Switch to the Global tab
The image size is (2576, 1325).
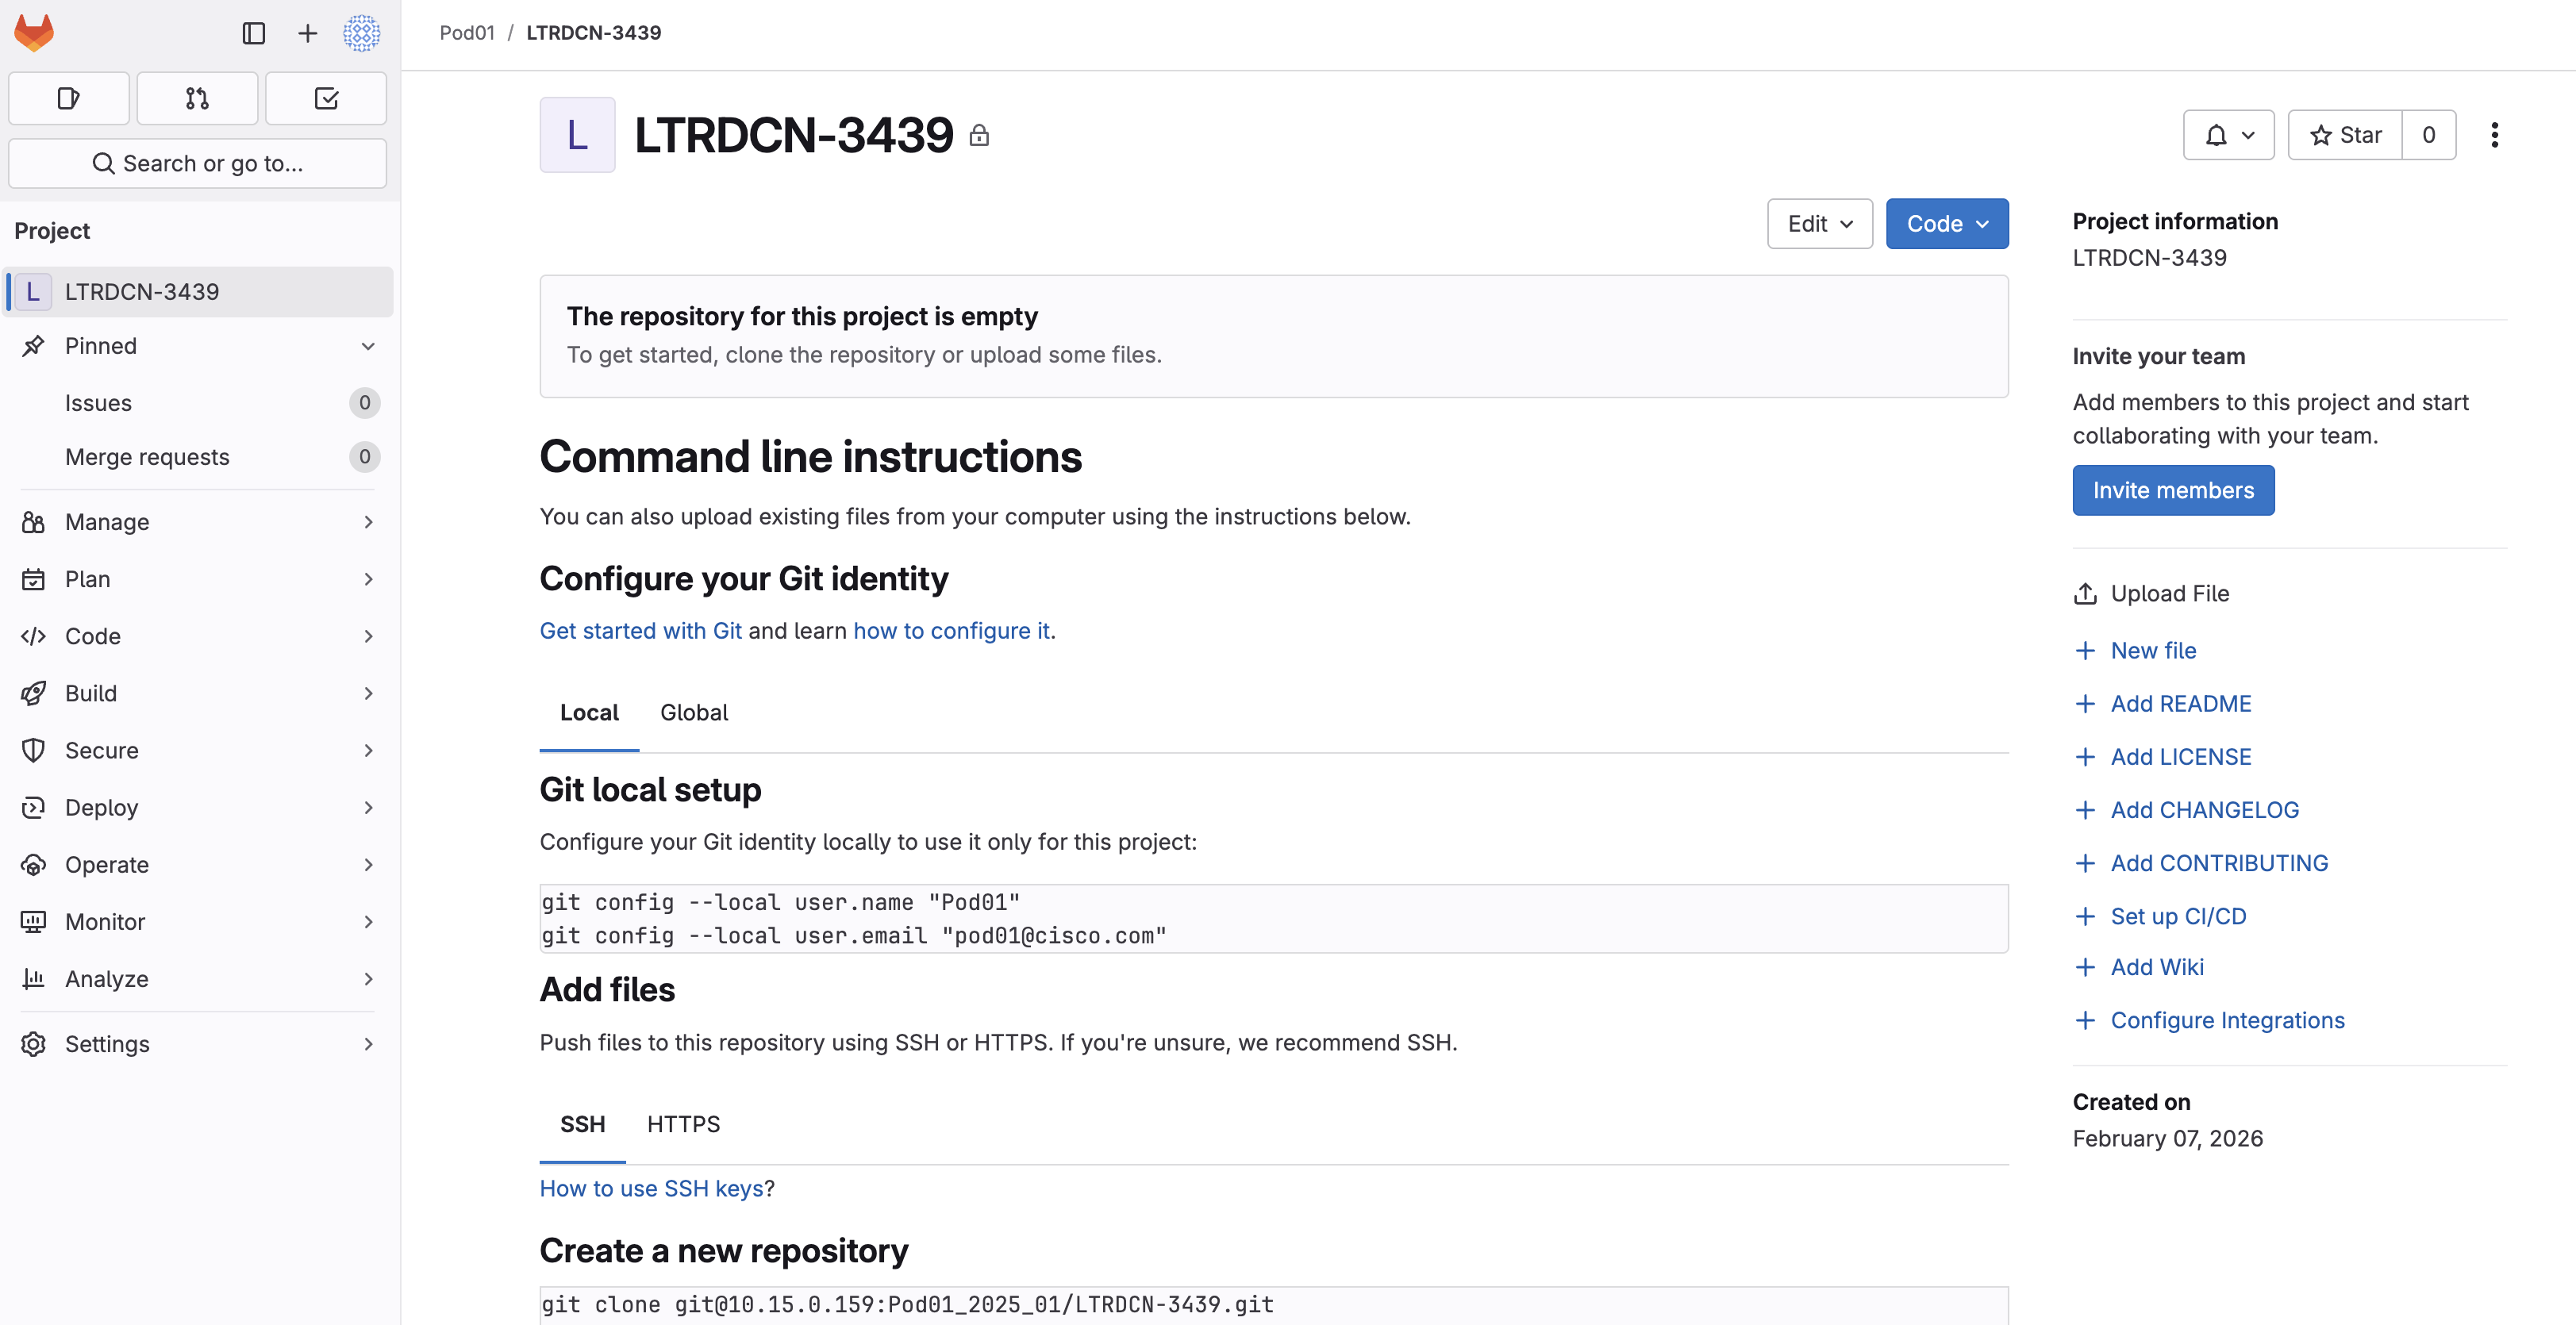point(693,712)
